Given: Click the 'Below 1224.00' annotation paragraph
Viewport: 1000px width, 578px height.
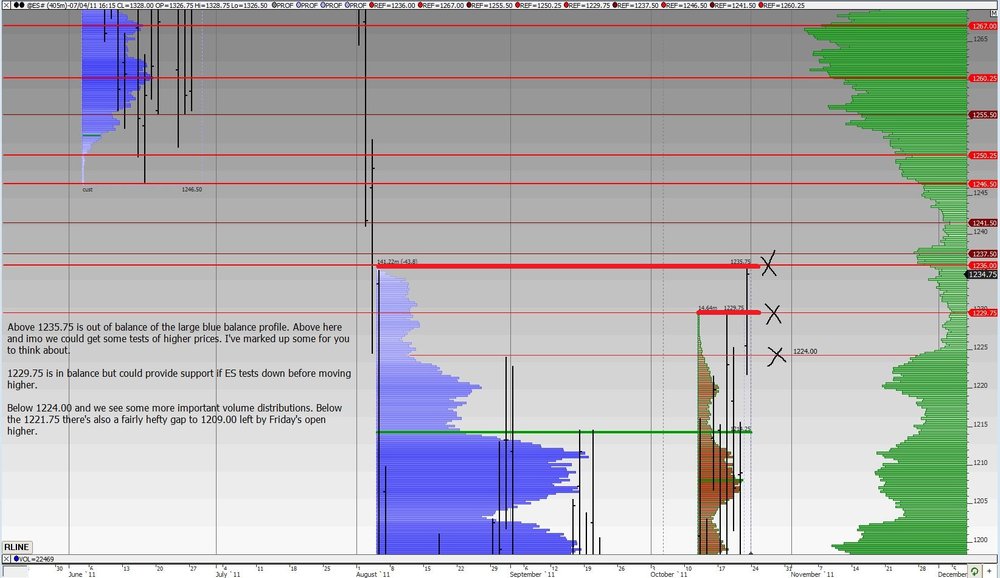Looking at the screenshot, I should 175,419.
